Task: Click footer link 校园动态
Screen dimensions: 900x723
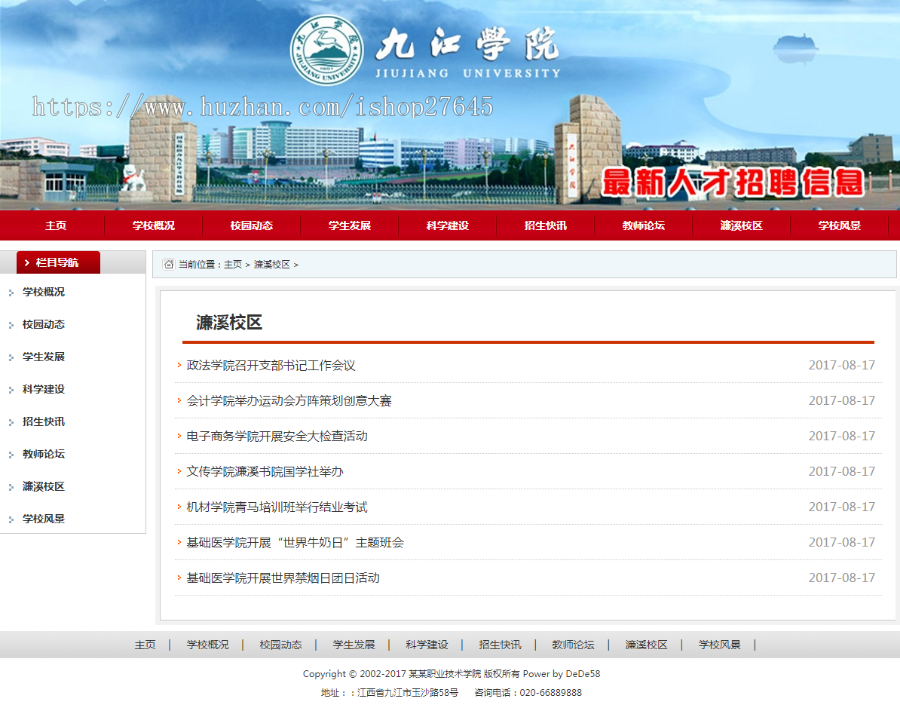Action: [281, 645]
